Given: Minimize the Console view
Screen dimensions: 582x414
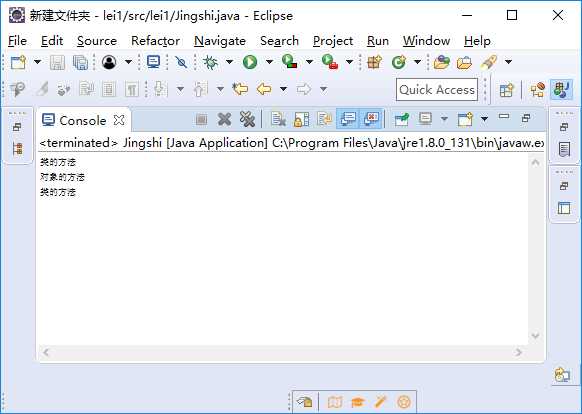Looking at the screenshot, I should (x=504, y=116).
